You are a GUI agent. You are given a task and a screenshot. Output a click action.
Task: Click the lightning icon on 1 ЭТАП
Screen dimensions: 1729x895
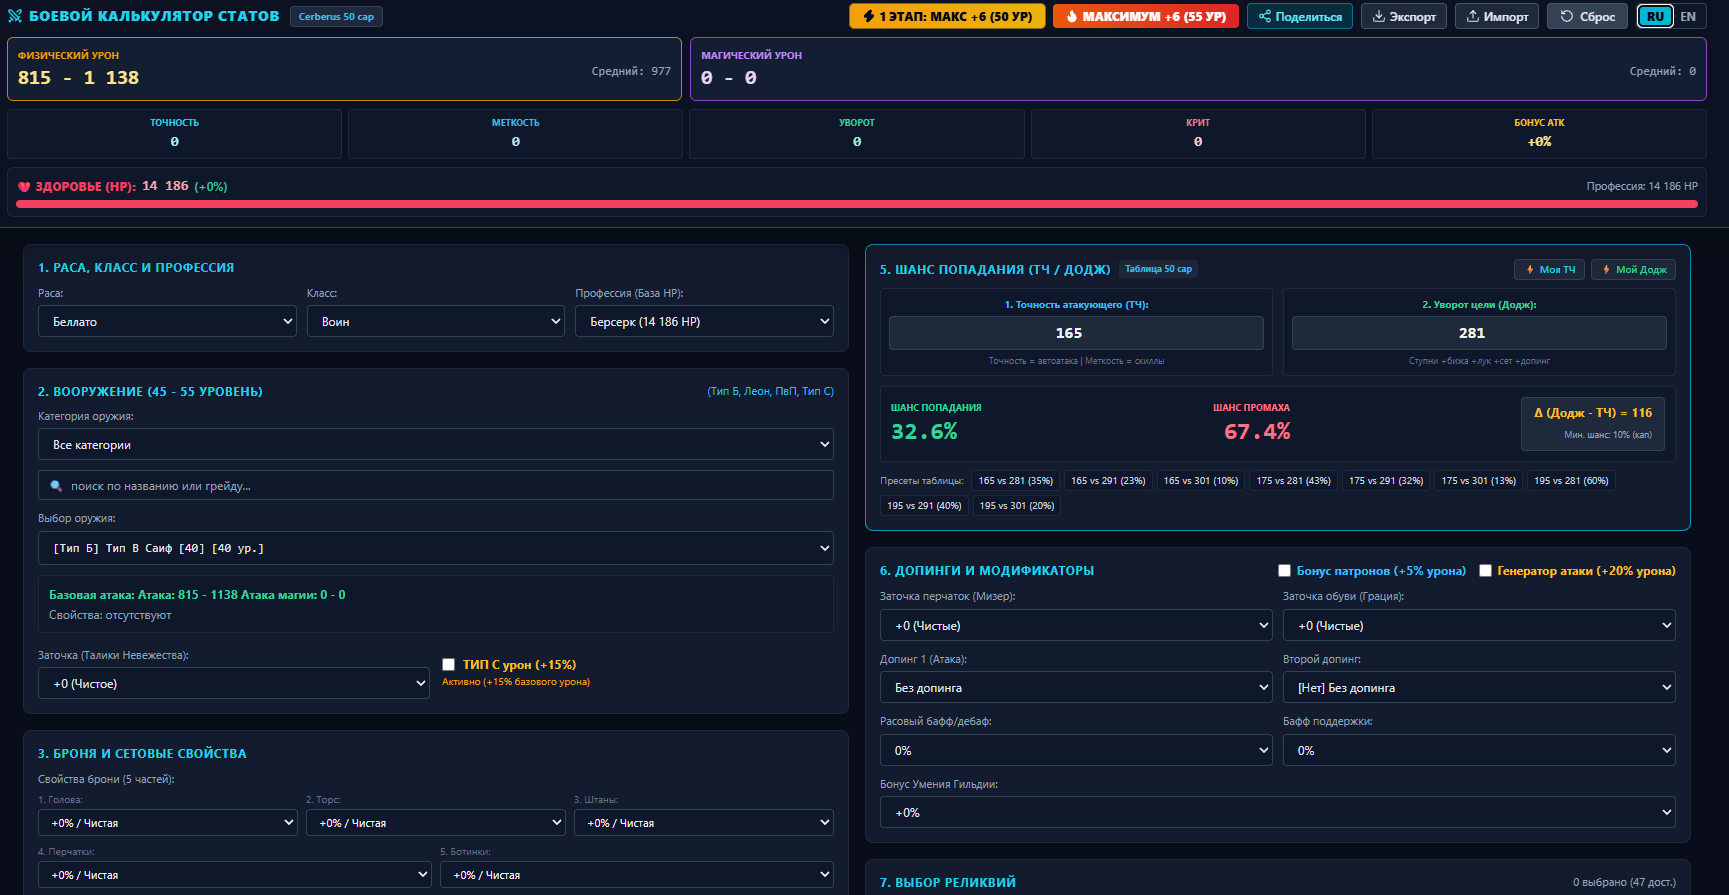tap(869, 16)
